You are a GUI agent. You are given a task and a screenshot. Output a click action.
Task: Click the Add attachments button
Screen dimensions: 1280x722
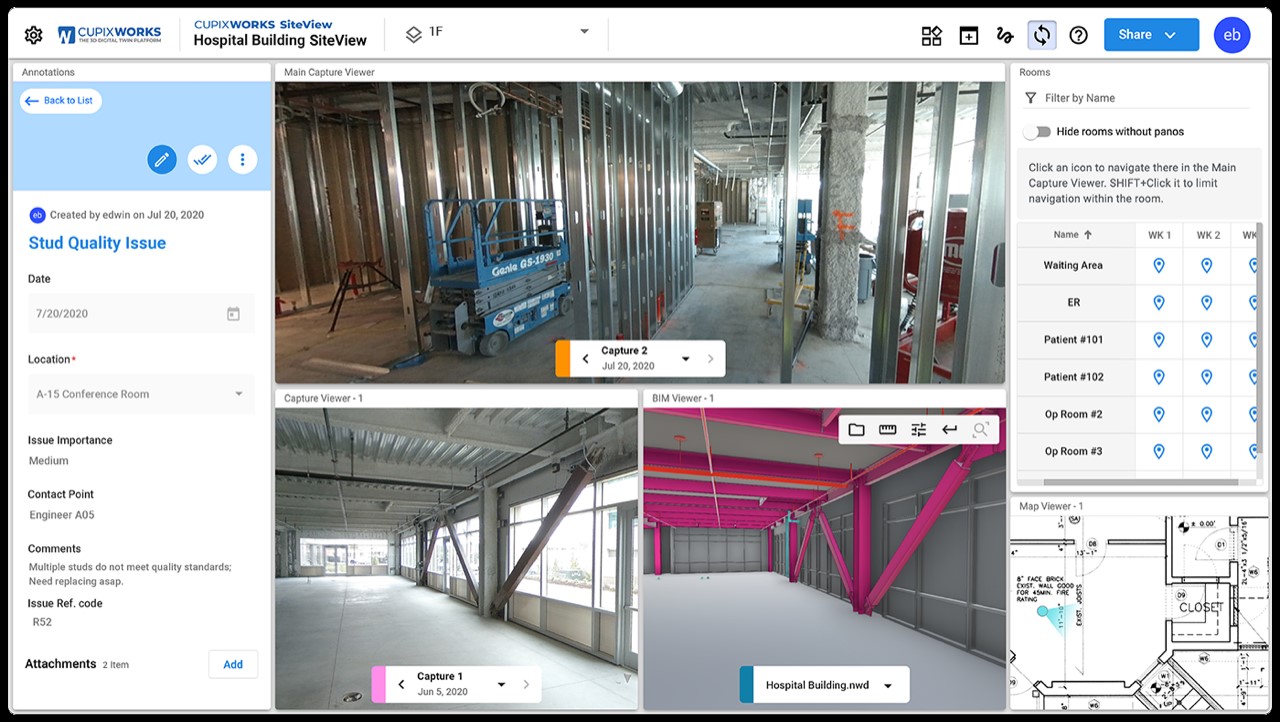(233, 664)
